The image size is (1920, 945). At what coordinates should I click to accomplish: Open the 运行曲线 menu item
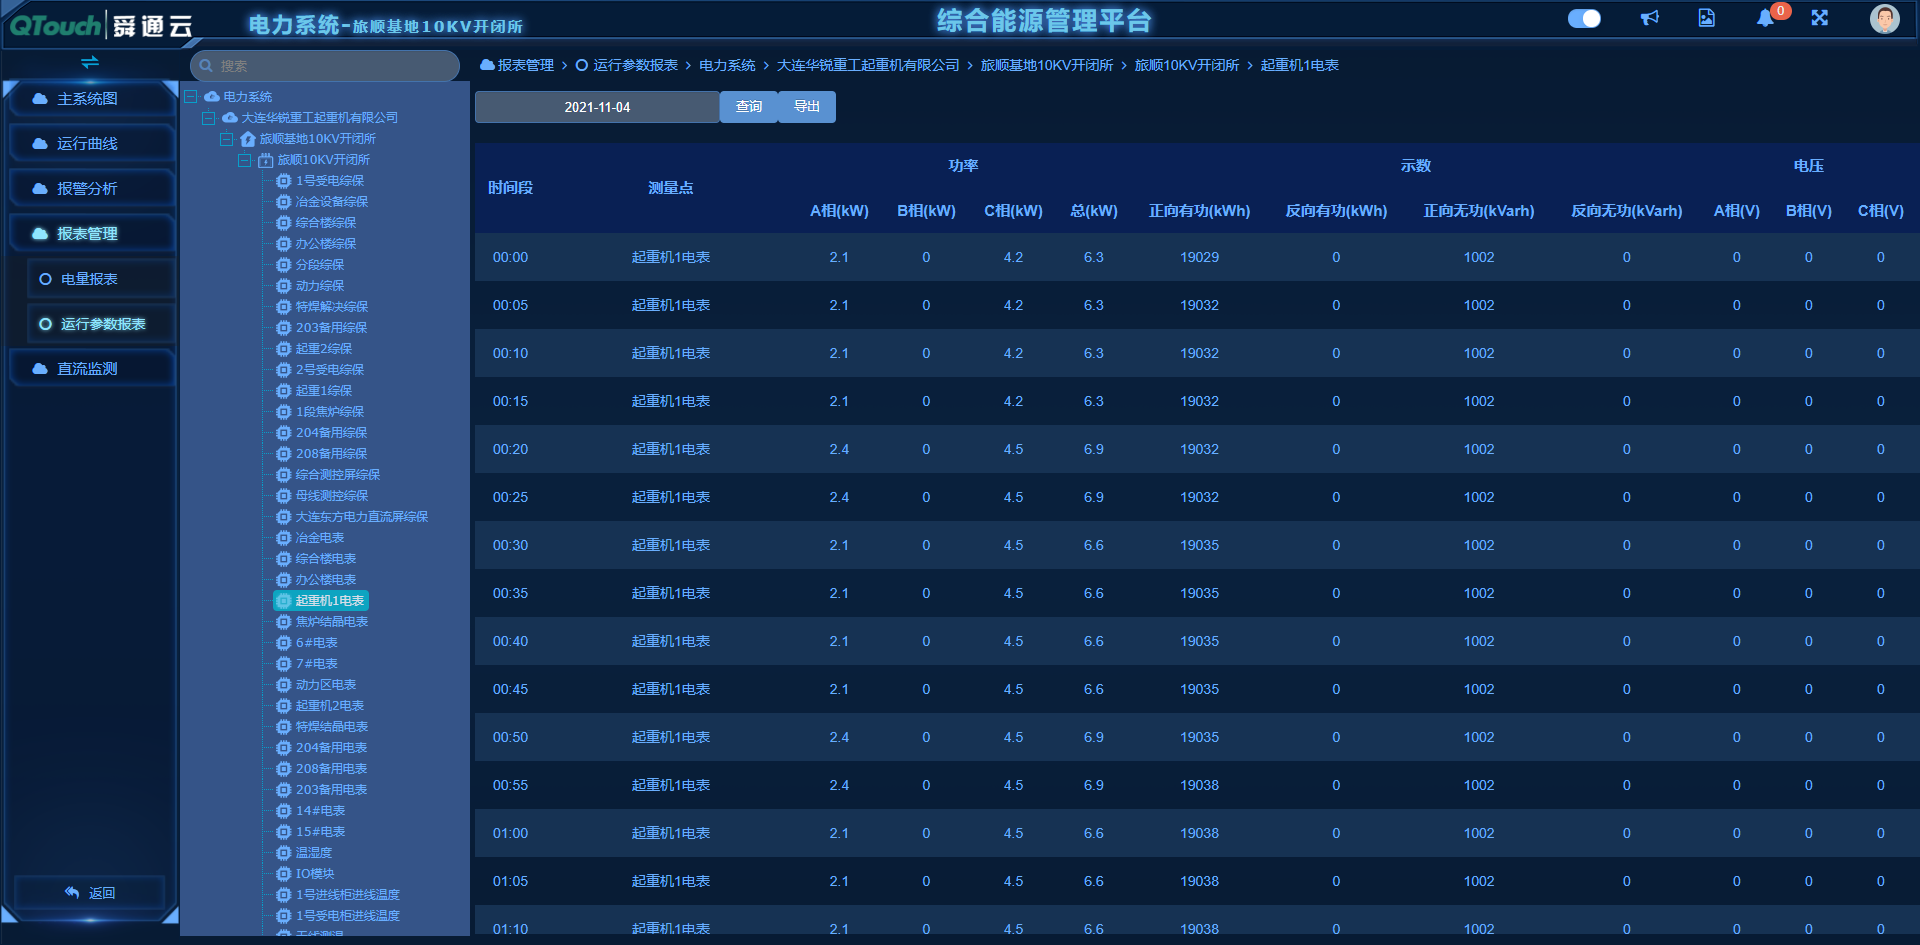[87, 144]
